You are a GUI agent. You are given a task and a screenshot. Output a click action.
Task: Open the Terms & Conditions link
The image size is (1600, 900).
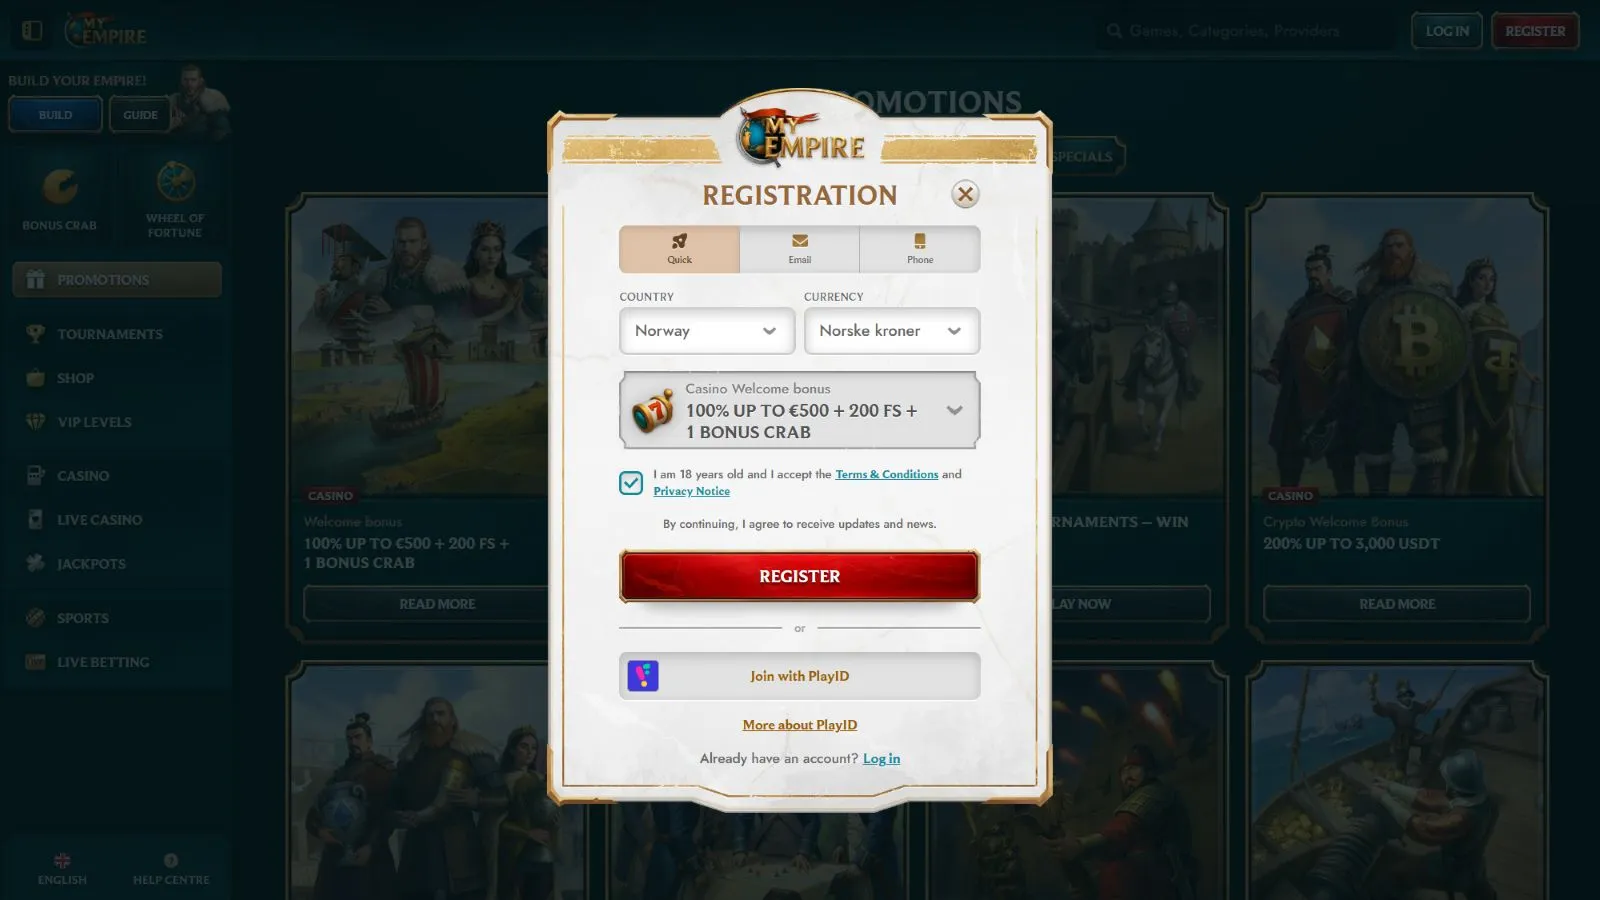coord(887,474)
